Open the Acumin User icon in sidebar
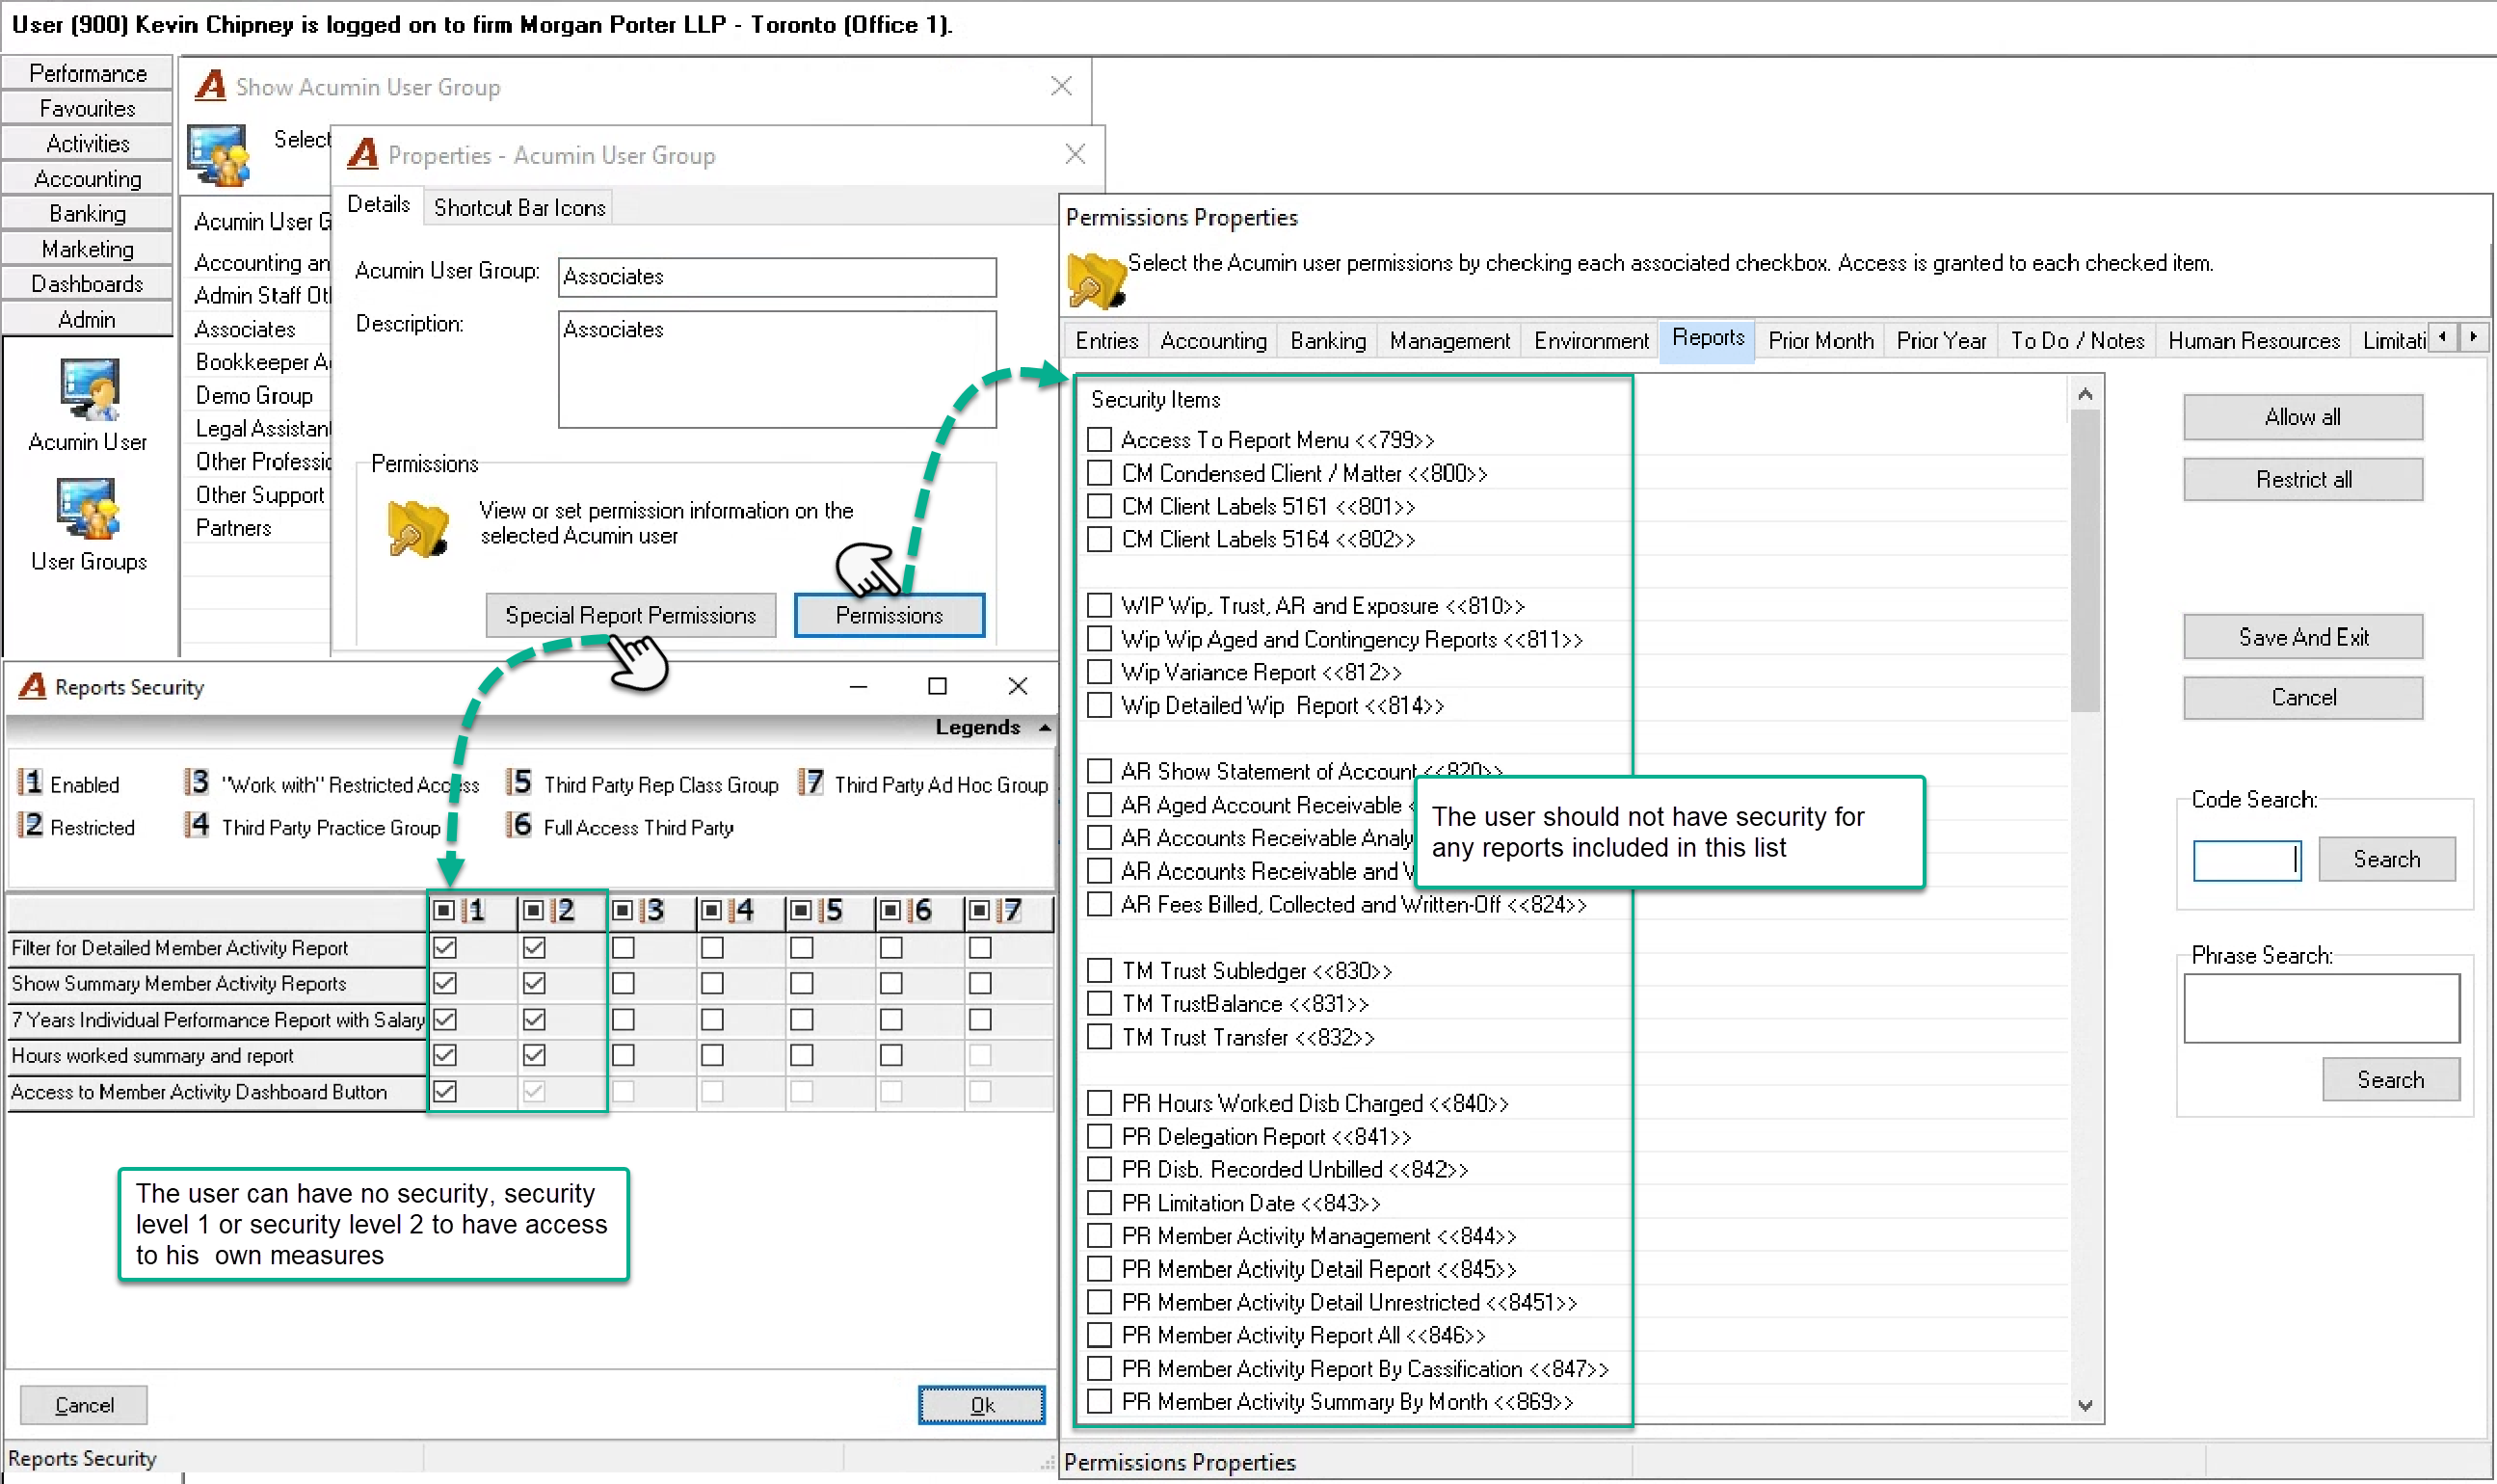The height and width of the screenshot is (1484, 2497). [88, 390]
